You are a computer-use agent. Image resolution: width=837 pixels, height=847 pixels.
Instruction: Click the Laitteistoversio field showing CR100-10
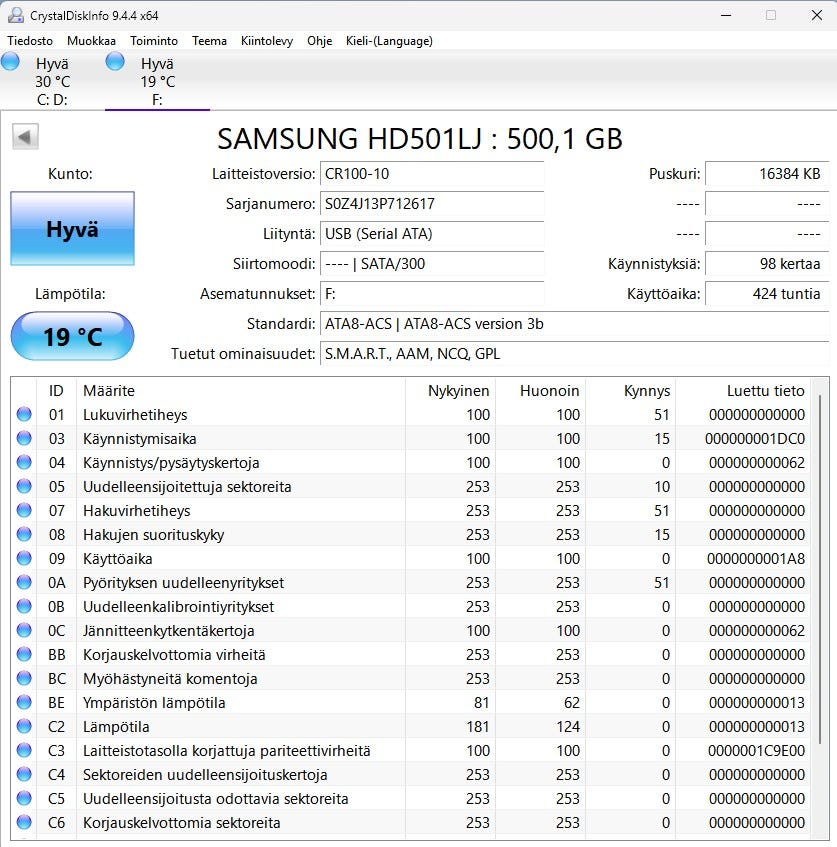pos(432,174)
